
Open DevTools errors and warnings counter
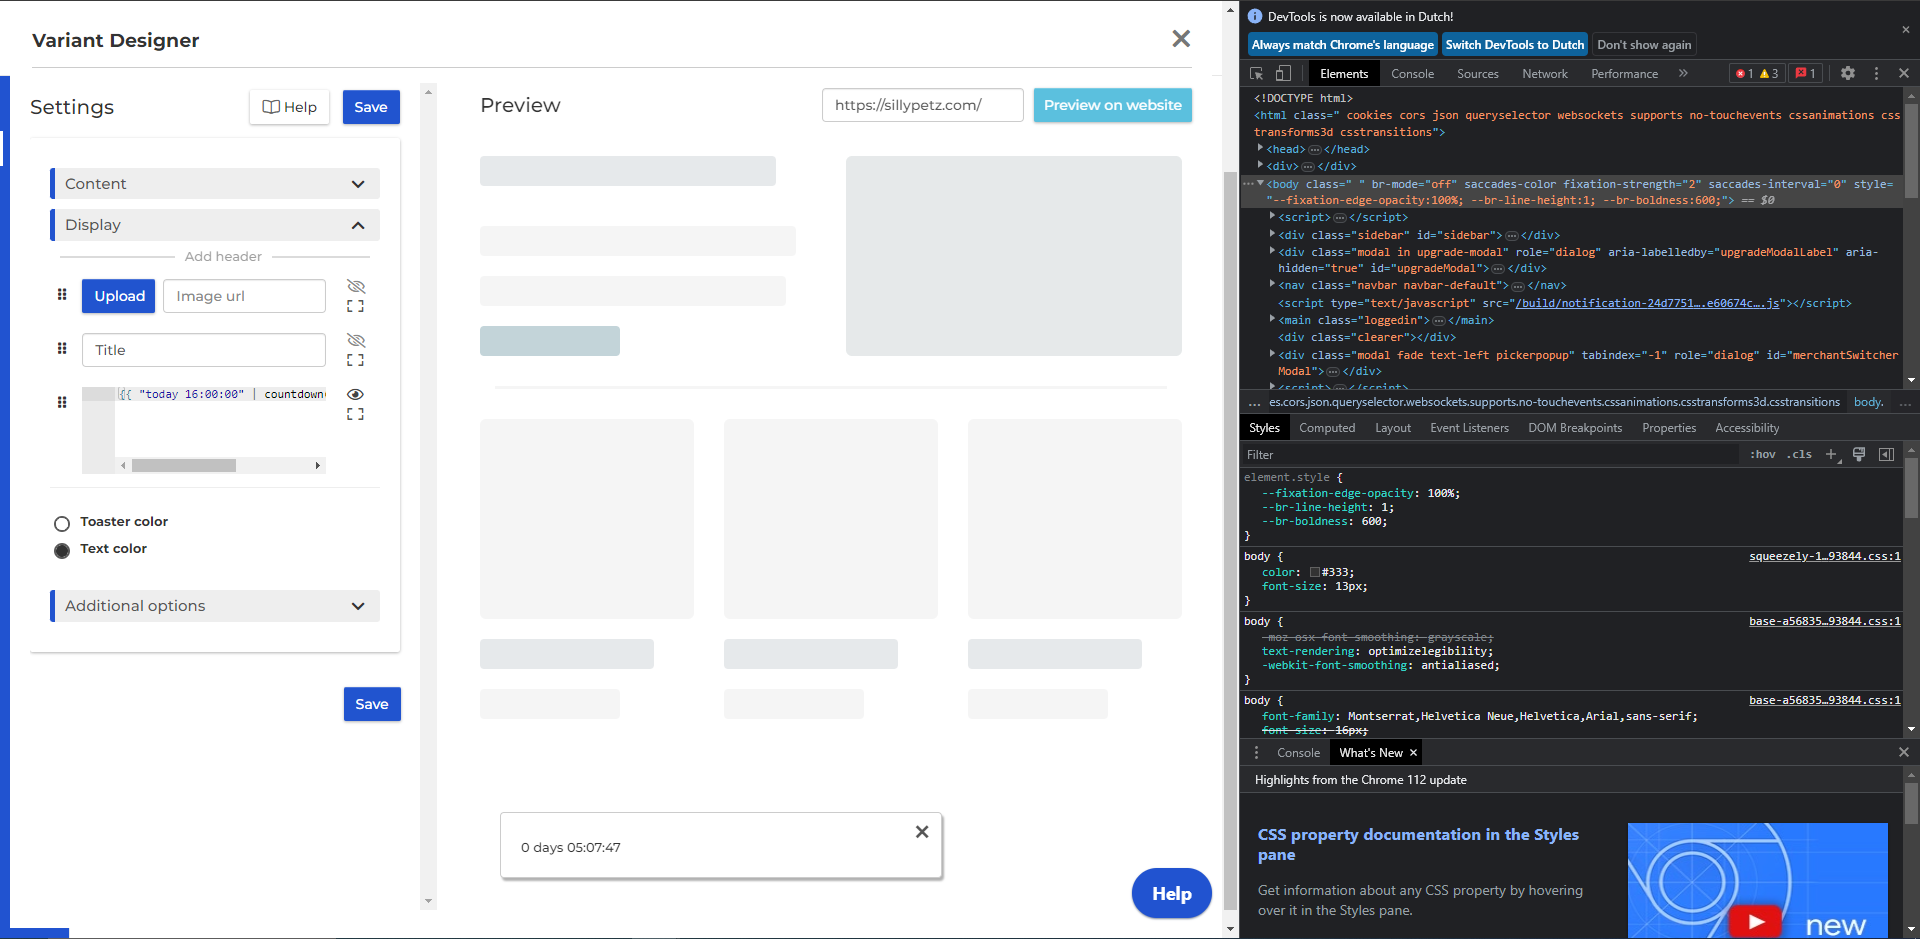pos(1758,73)
